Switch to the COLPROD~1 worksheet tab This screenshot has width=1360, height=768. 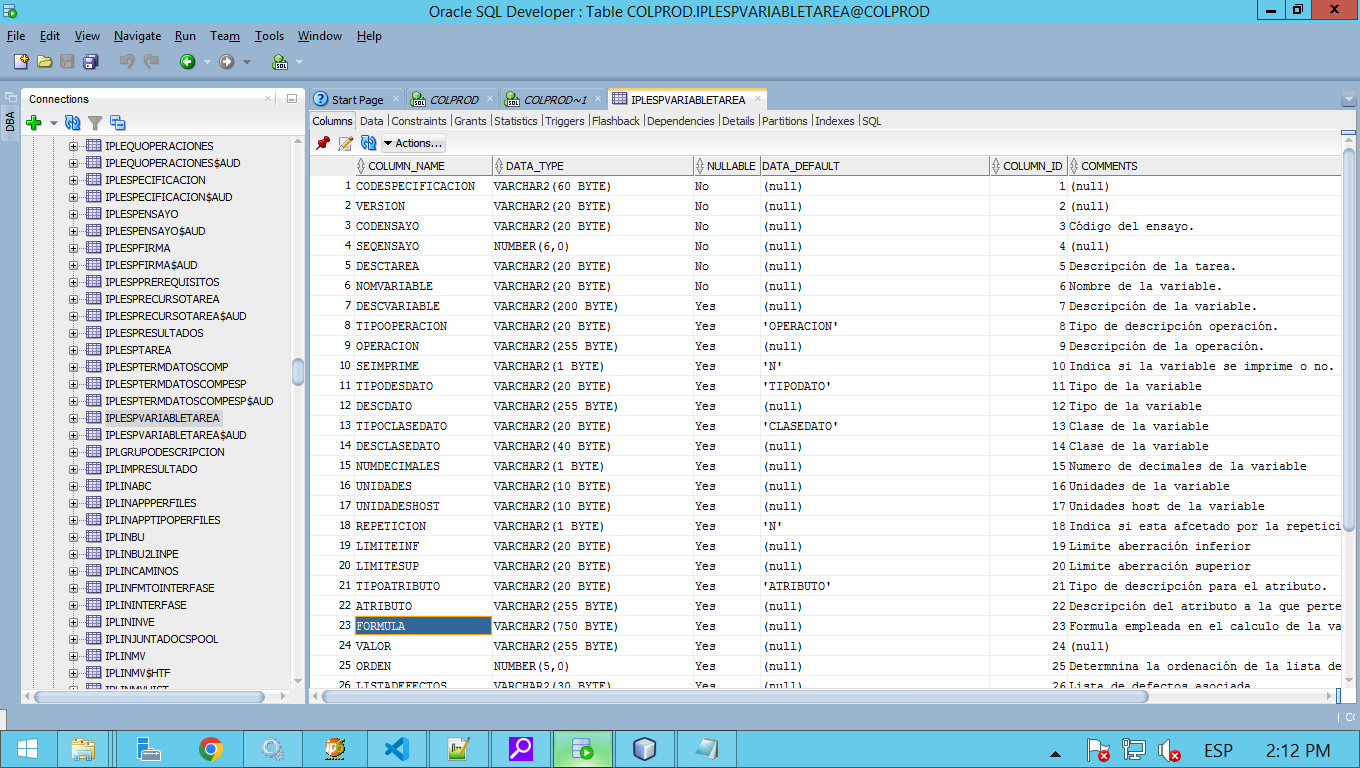(x=554, y=99)
